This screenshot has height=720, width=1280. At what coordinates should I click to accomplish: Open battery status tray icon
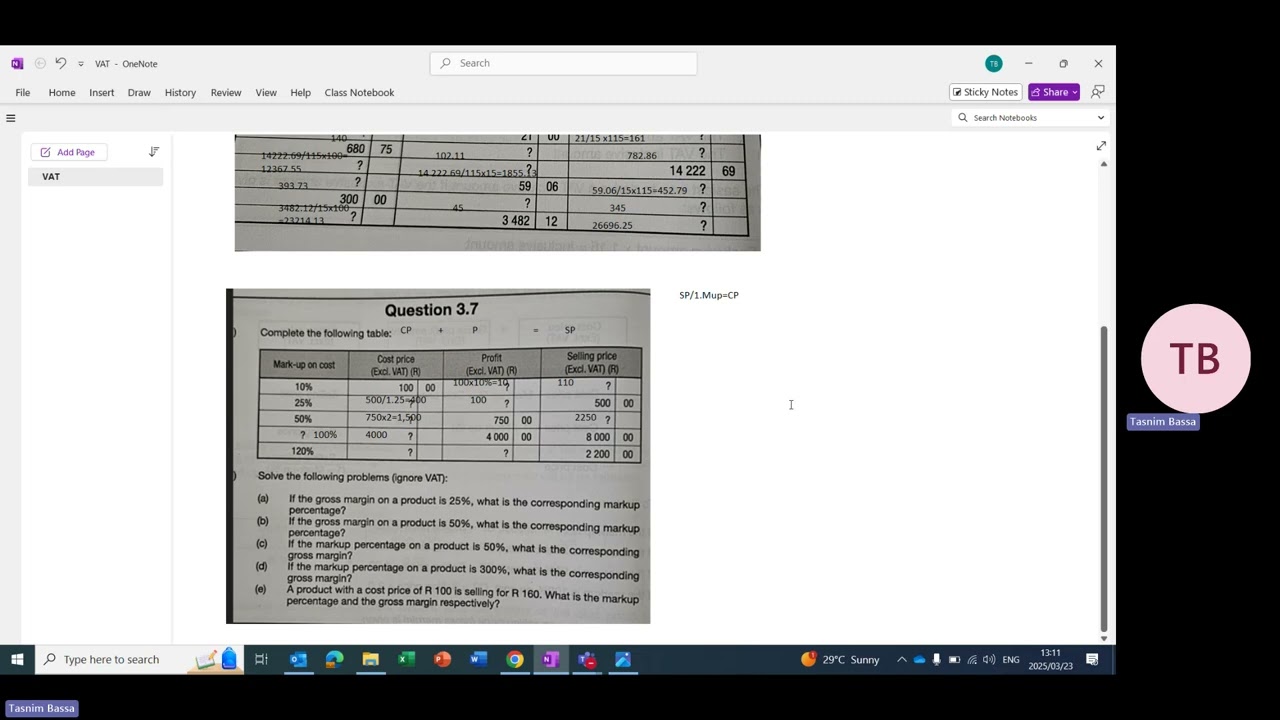tap(954, 659)
